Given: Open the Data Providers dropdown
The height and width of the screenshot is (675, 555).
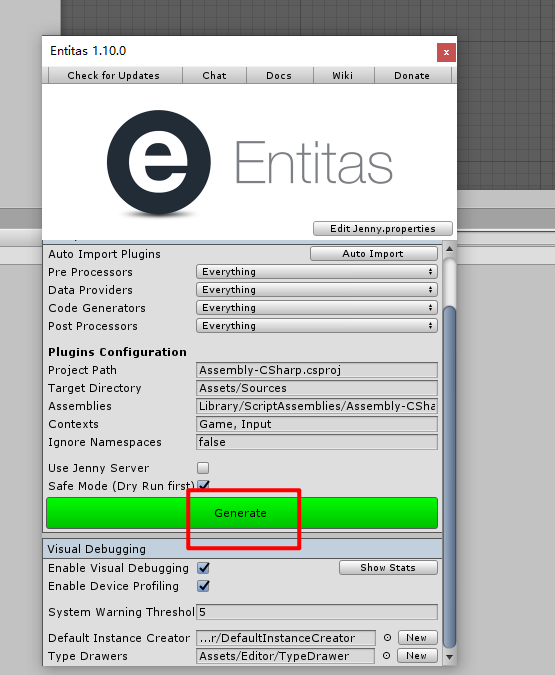Looking at the screenshot, I should (x=317, y=290).
